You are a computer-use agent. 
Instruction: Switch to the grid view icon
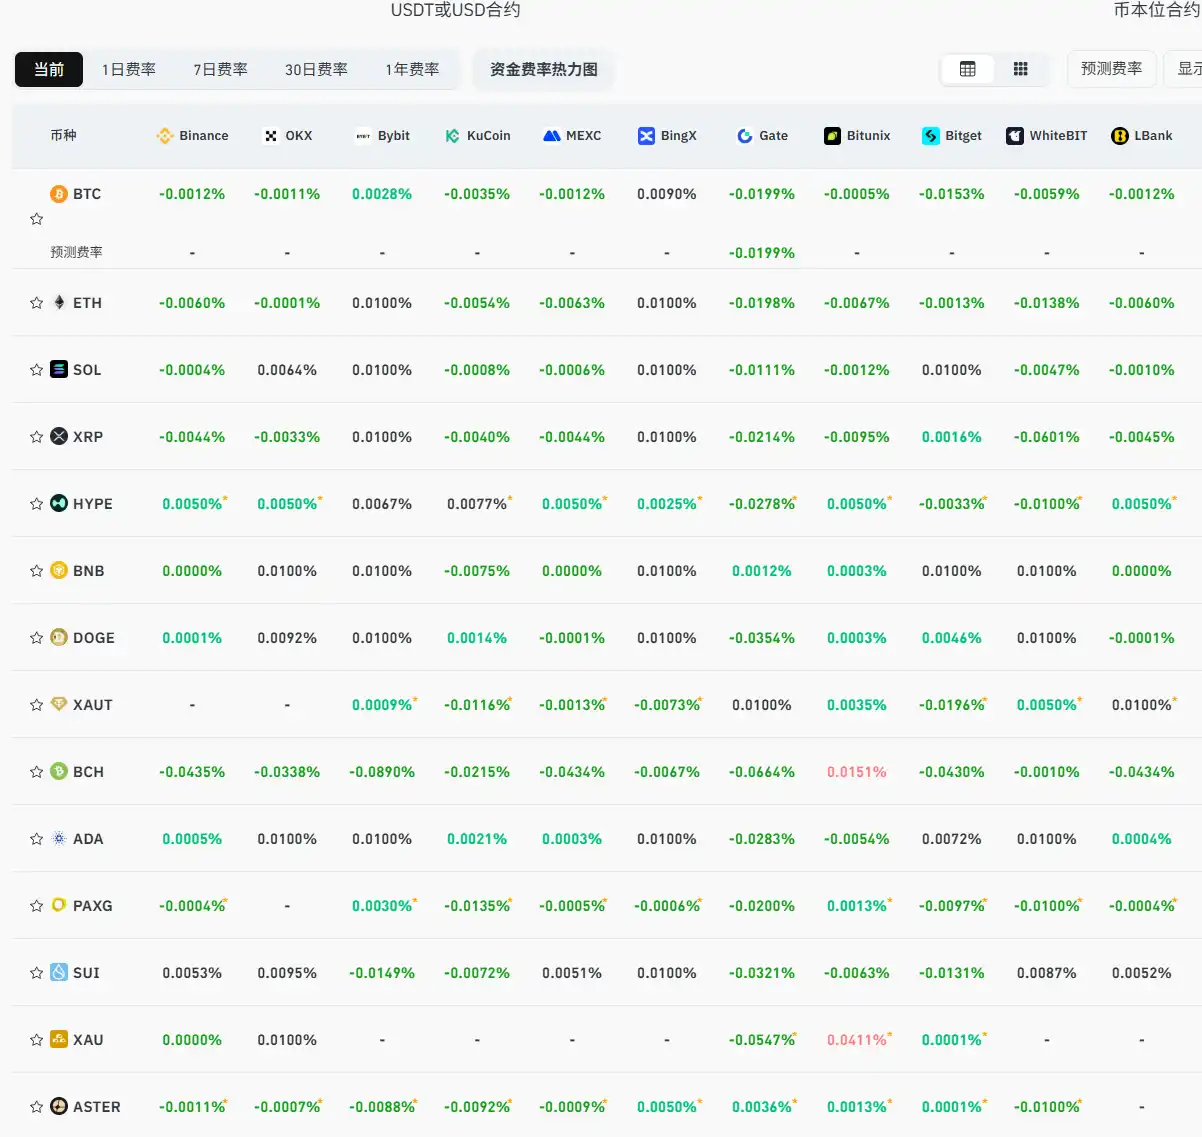click(x=1020, y=69)
